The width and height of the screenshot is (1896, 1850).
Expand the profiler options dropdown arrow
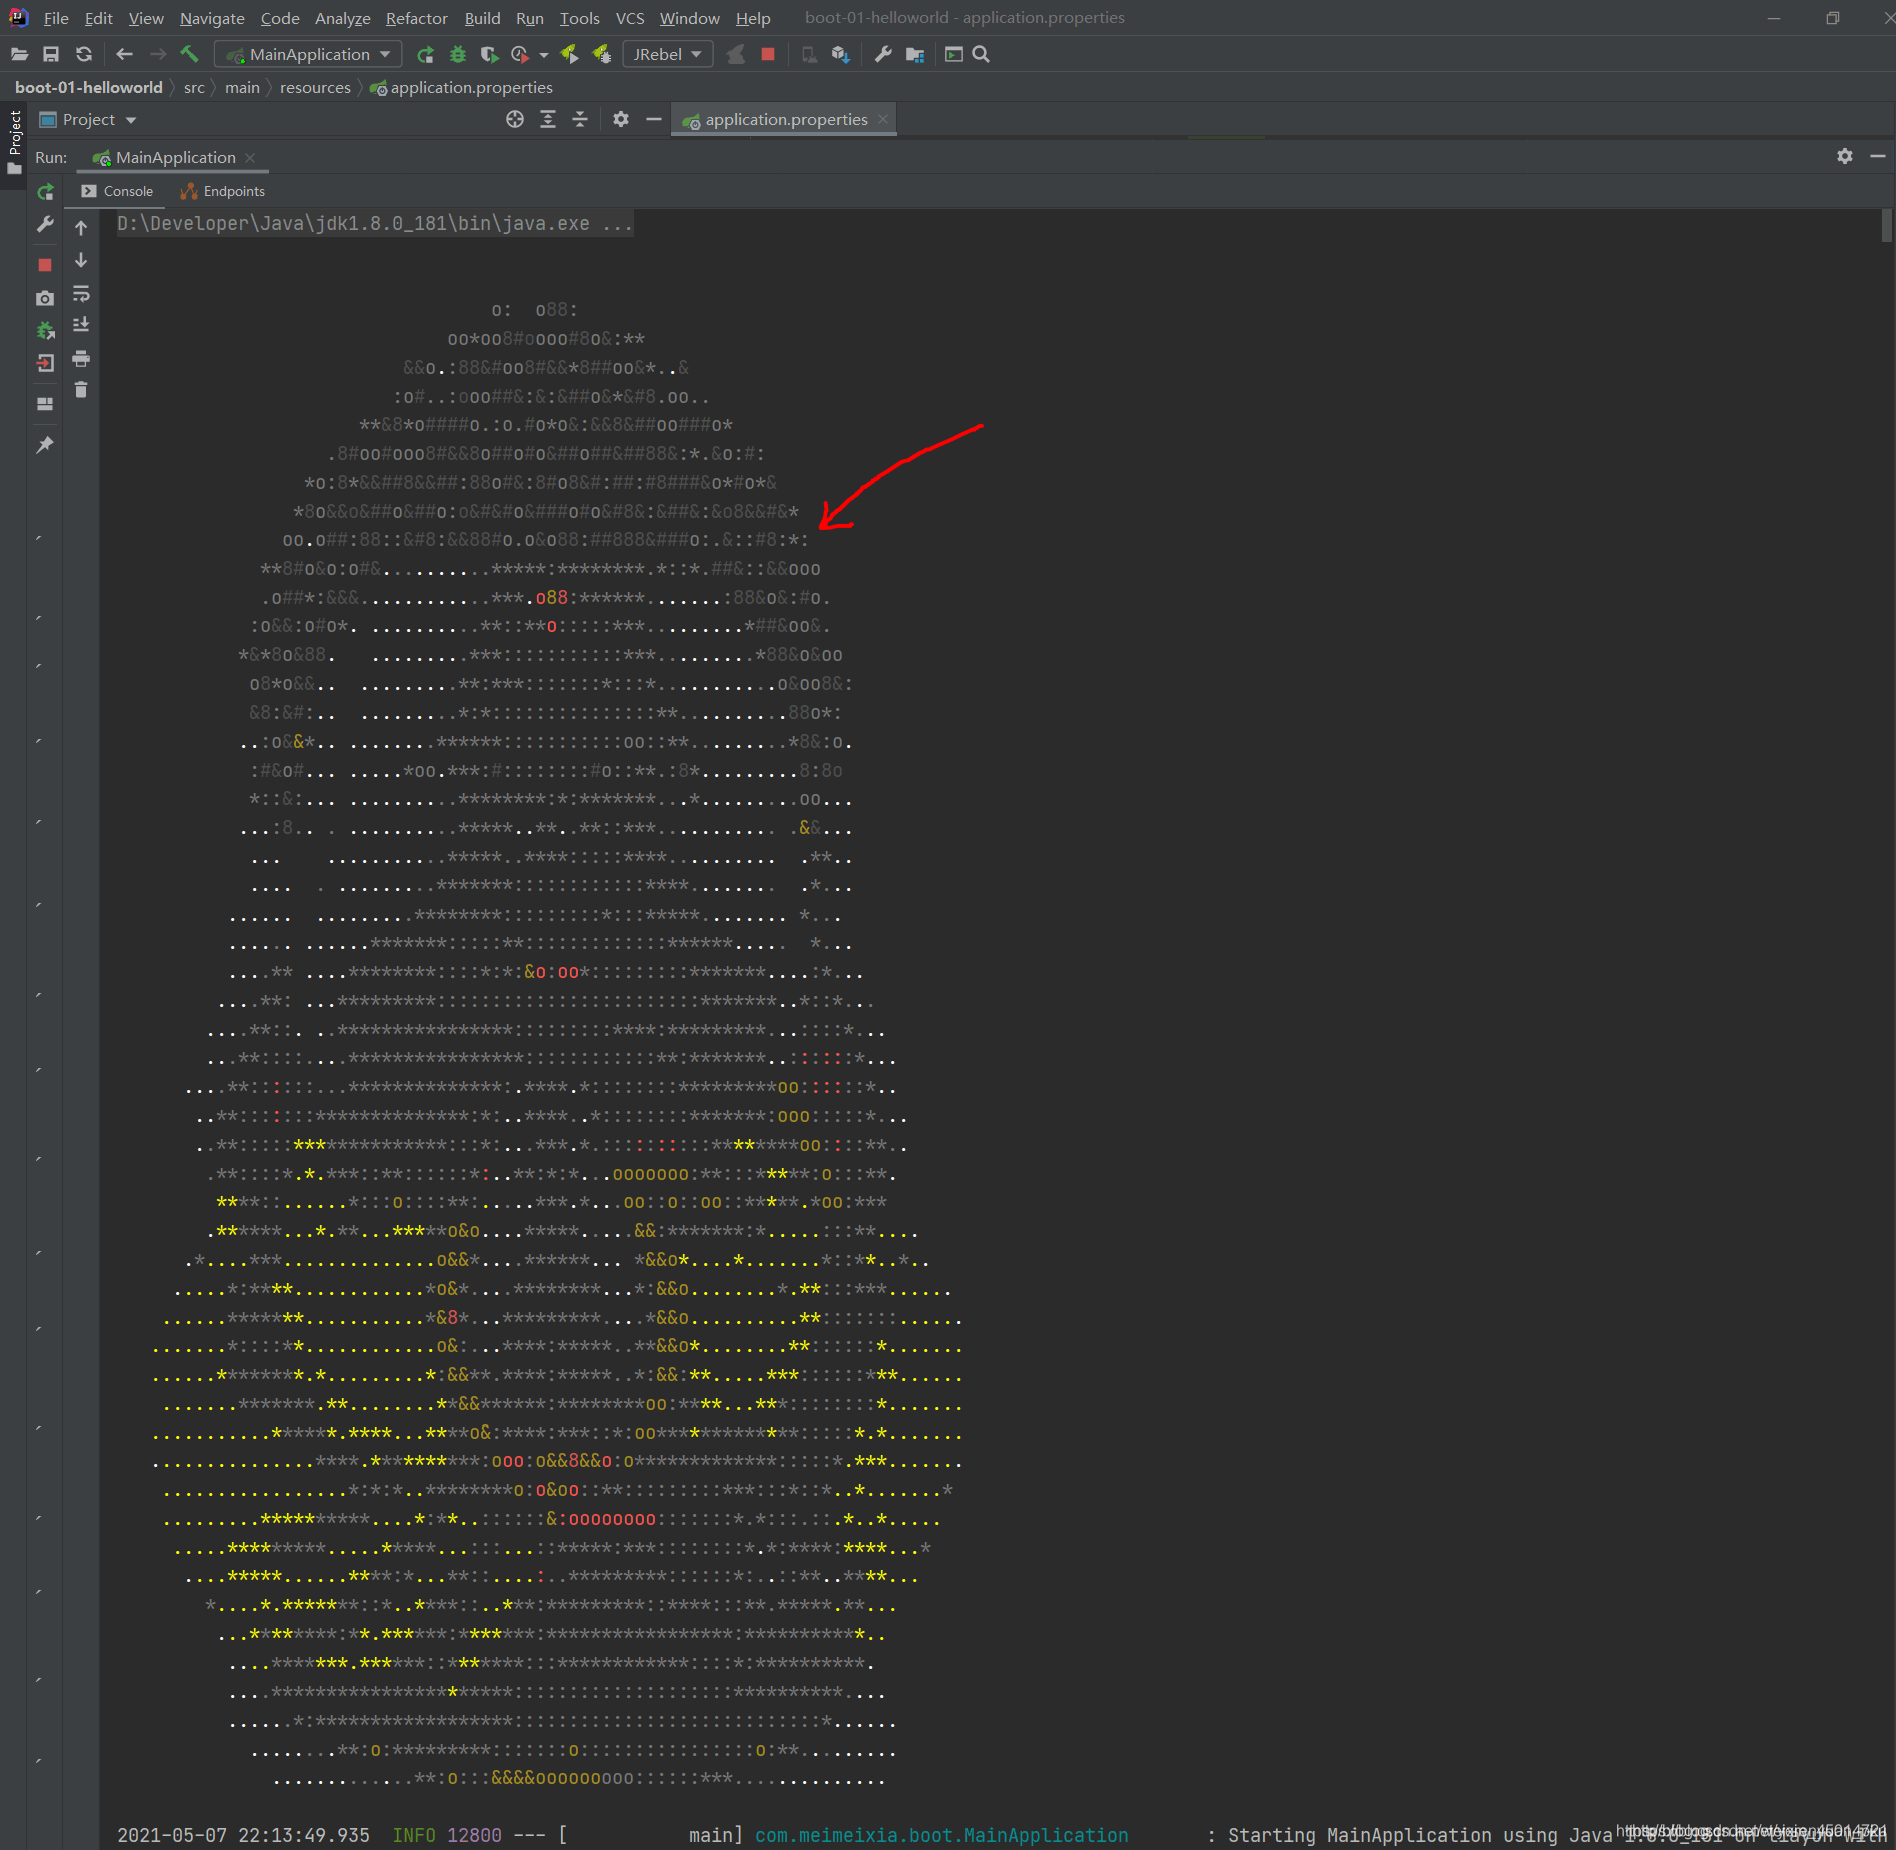pos(544,55)
